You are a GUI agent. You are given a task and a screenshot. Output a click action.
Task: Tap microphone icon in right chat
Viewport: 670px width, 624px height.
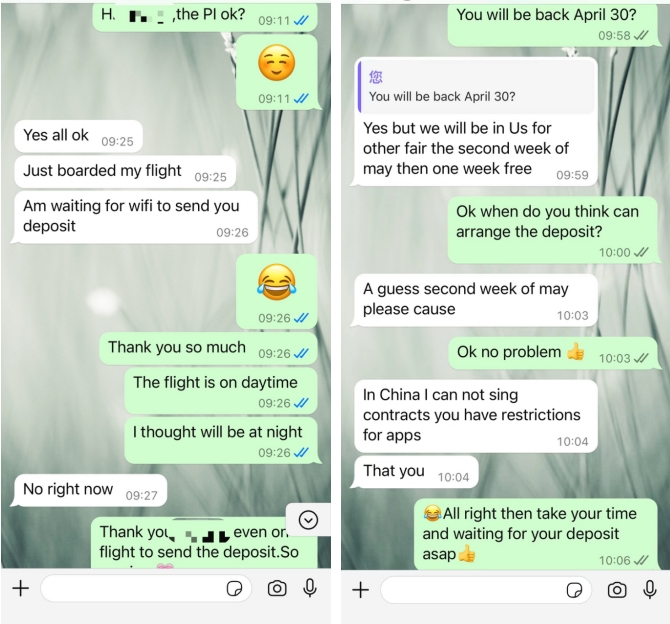[x=650, y=589]
